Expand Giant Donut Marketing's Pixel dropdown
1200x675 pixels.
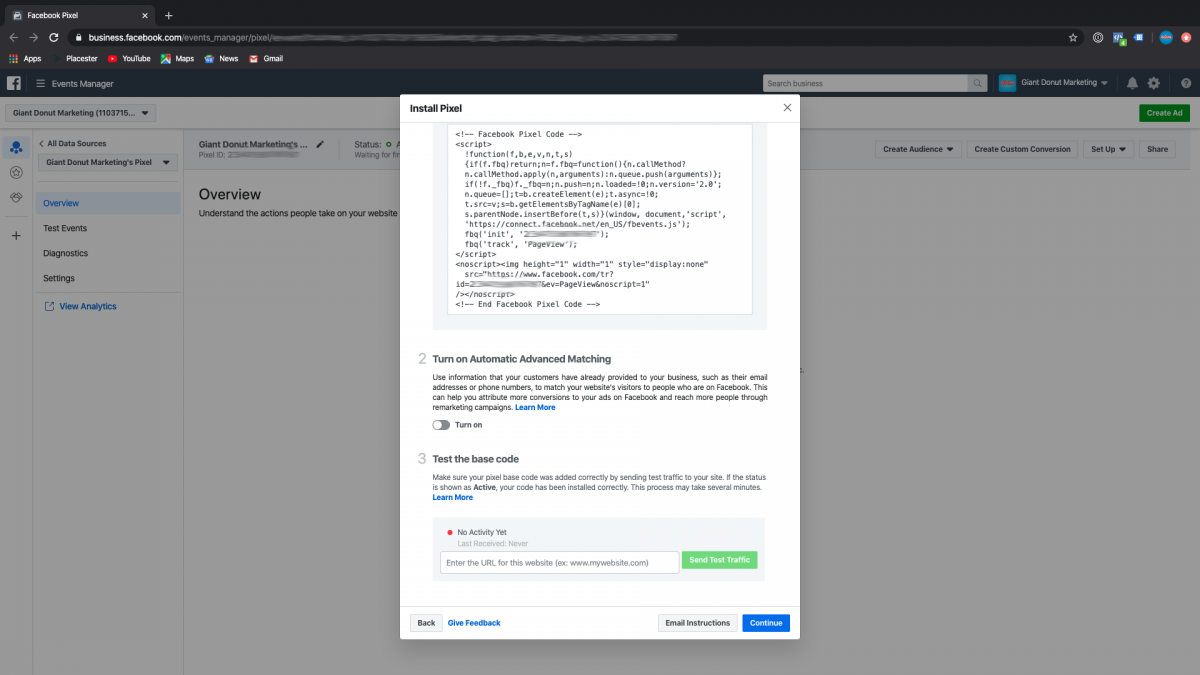[x=107, y=162]
